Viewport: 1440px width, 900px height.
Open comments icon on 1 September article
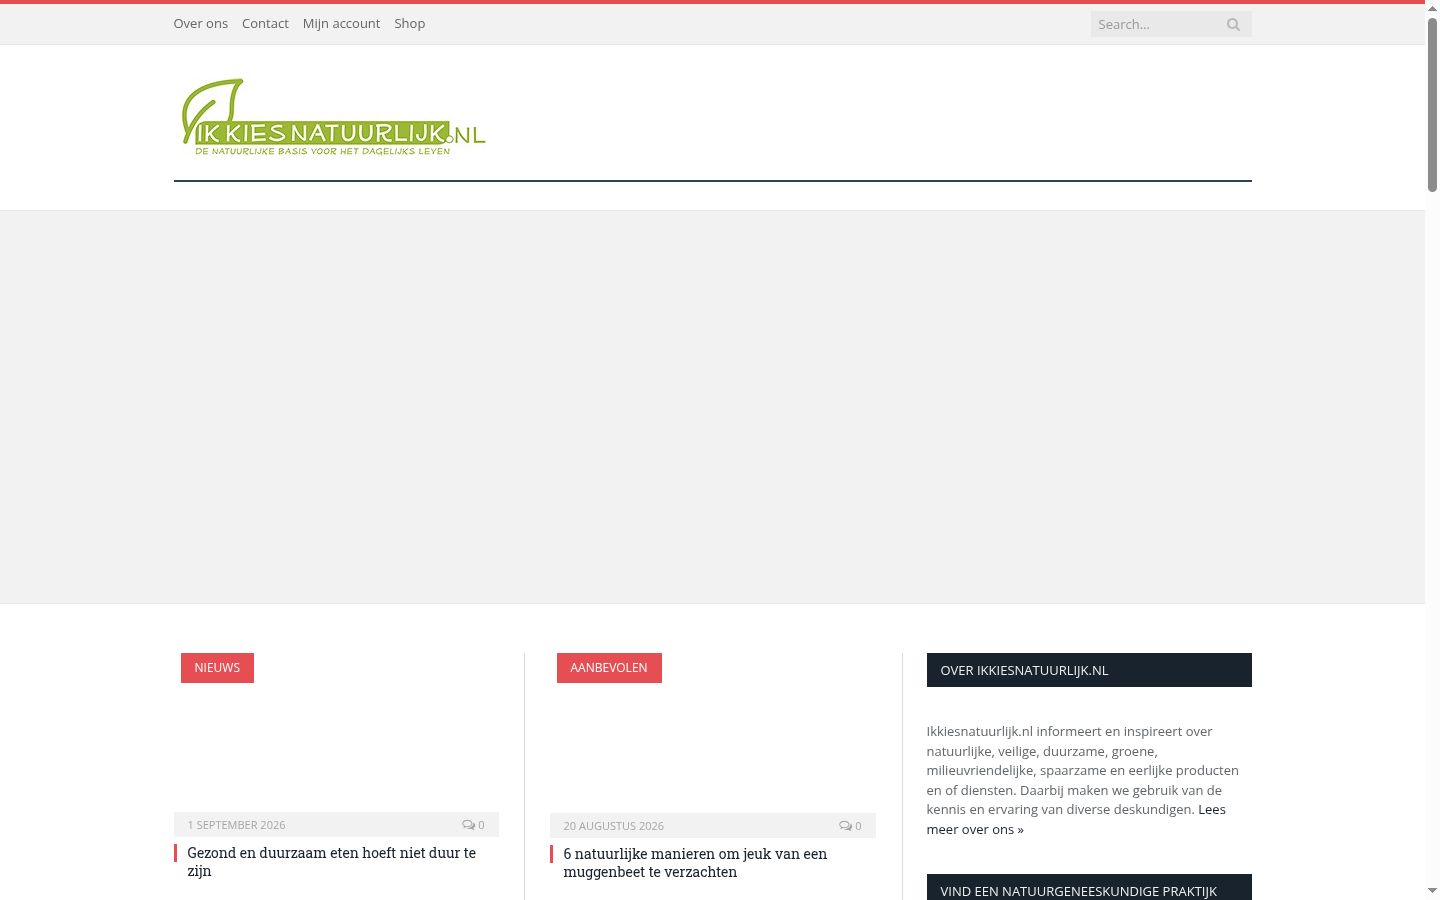coord(473,825)
